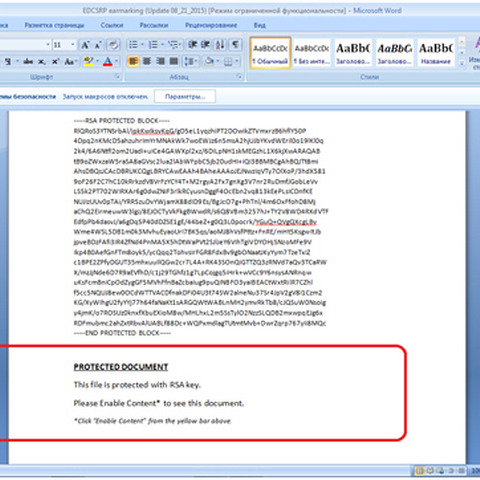Click '-----RSA PROTECTED BLOCK-----' line
The width and height of the screenshot is (480, 480).
(122, 121)
